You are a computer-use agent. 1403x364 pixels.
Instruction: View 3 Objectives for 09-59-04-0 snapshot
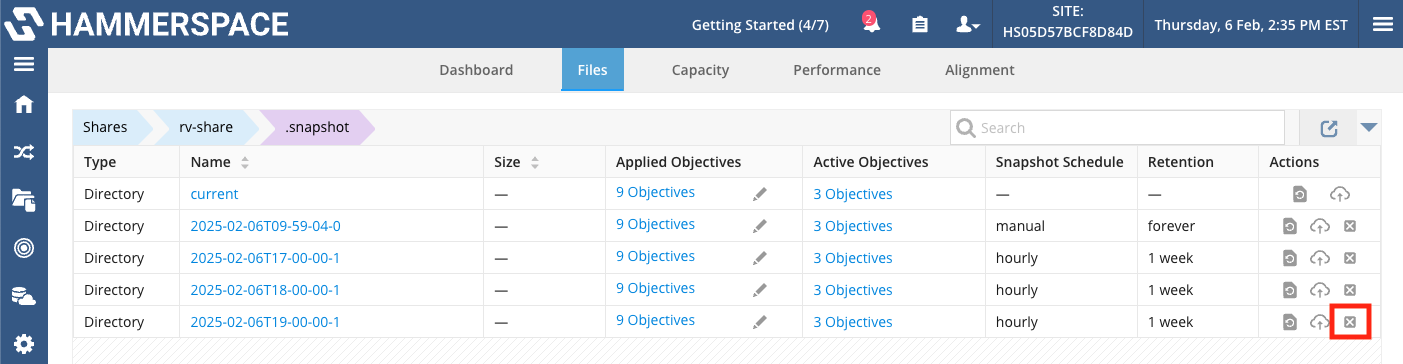click(x=853, y=226)
